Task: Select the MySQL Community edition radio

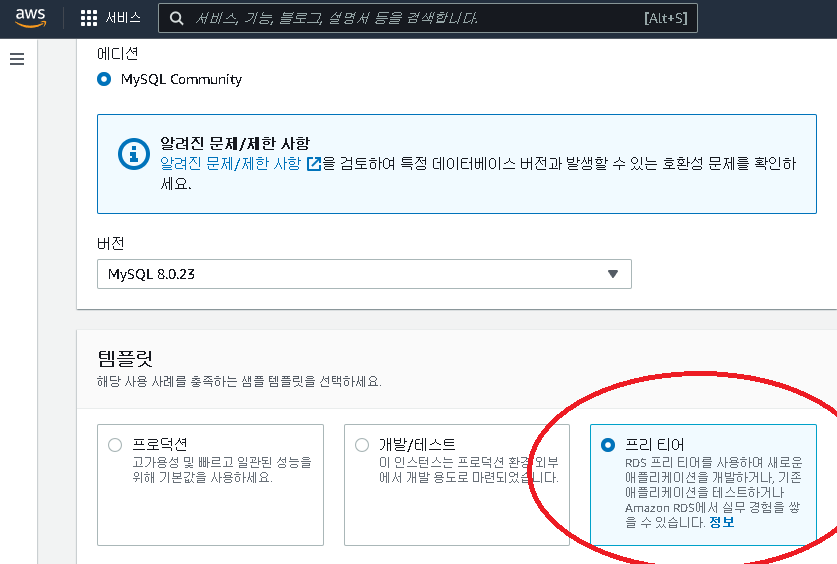Action: tap(104, 80)
